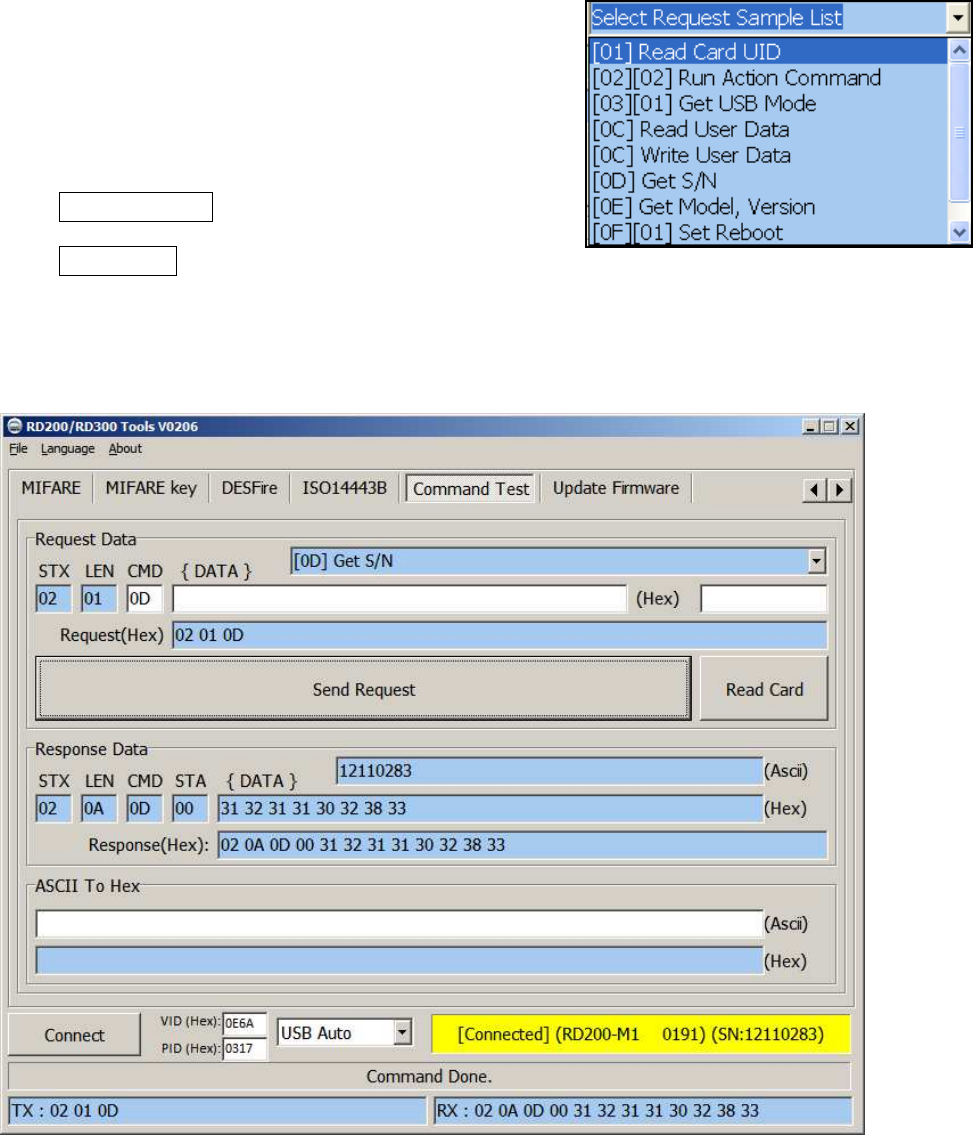Select [0E] Get Model, Version entry
The height and width of the screenshot is (1135, 973).
point(768,207)
